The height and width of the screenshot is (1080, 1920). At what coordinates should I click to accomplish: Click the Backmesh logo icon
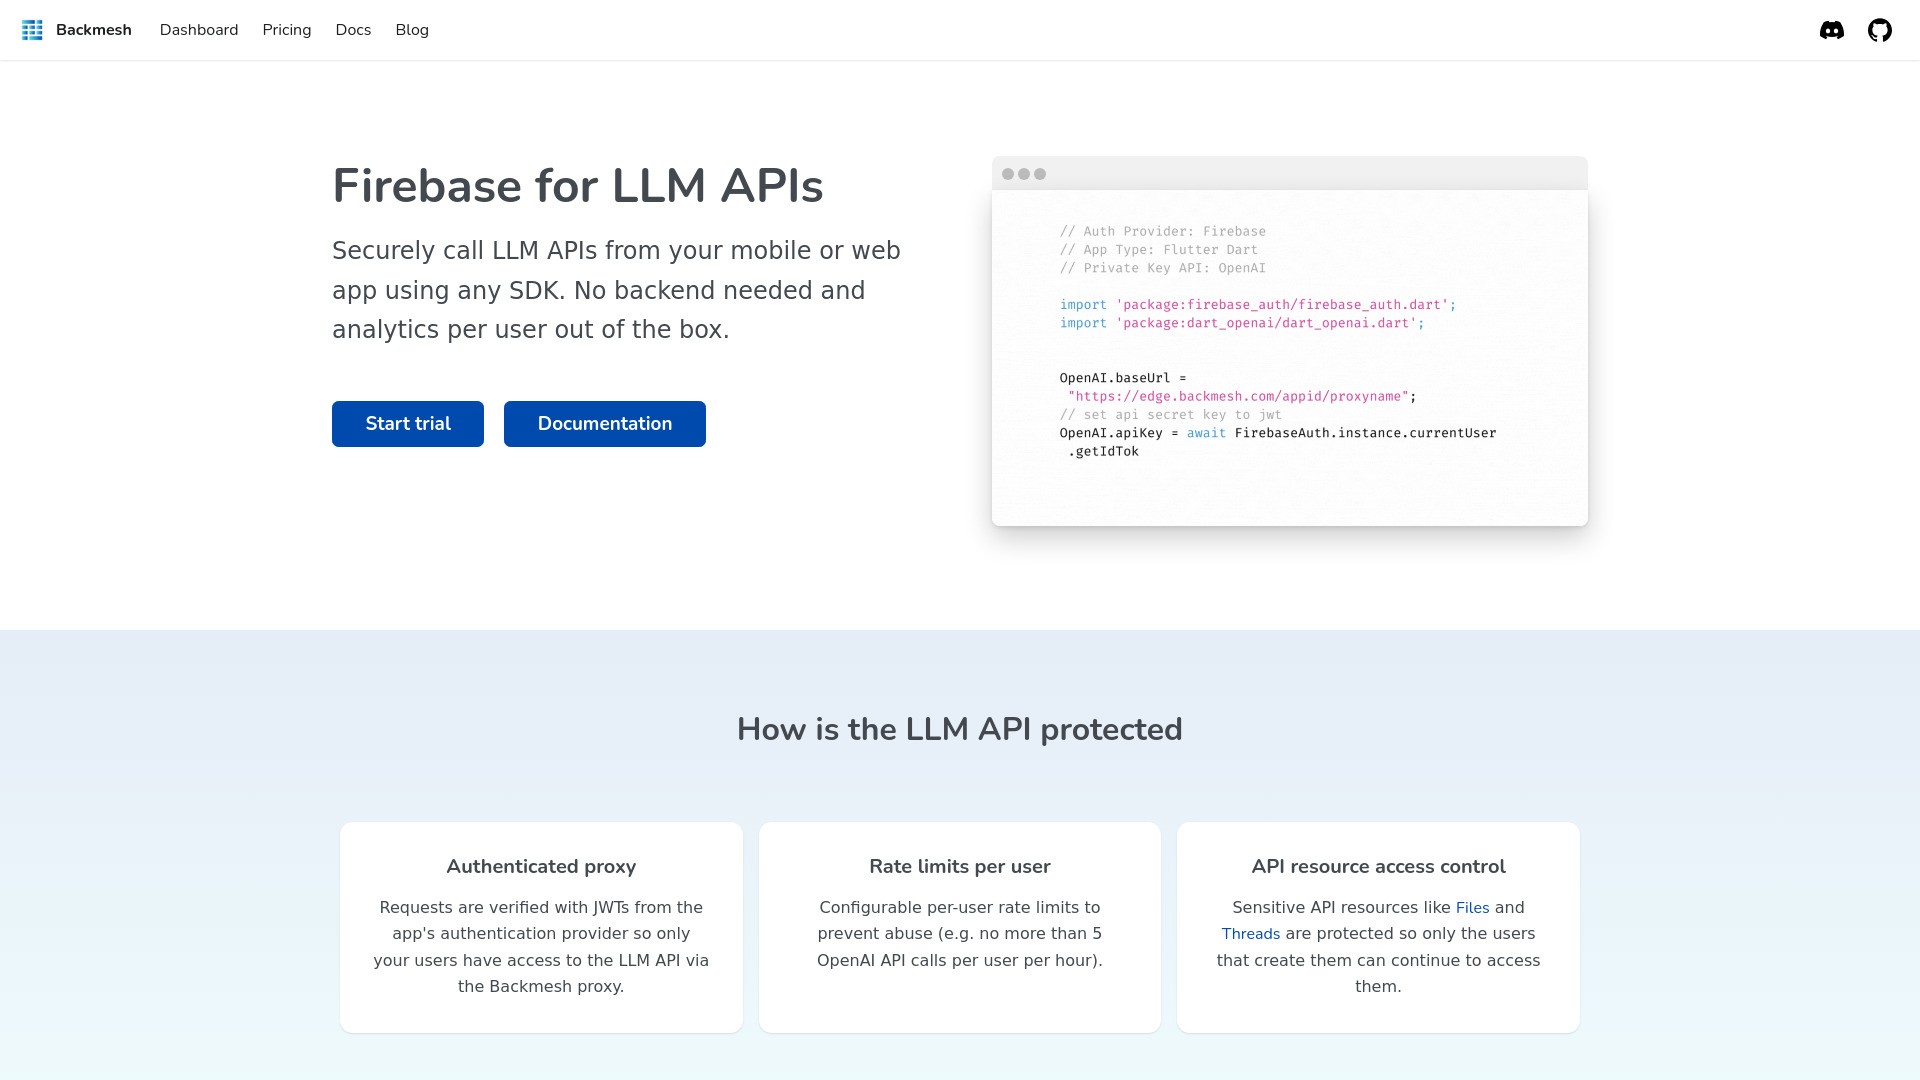coord(32,30)
